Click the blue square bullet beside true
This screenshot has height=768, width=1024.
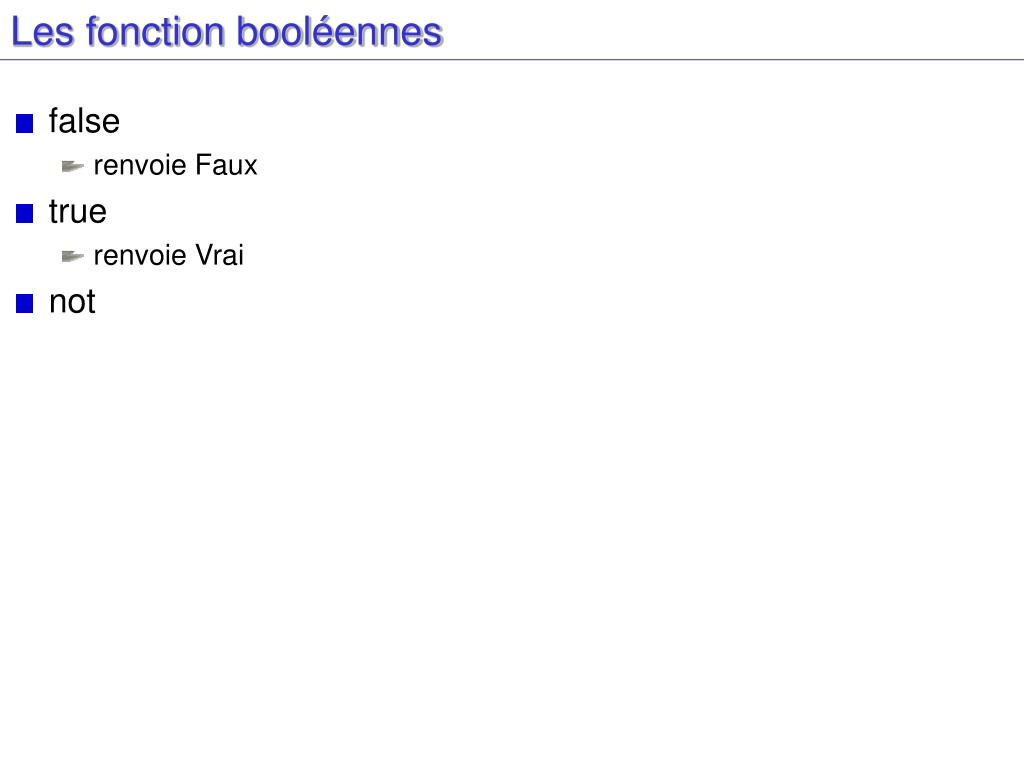(x=25, y=214)
